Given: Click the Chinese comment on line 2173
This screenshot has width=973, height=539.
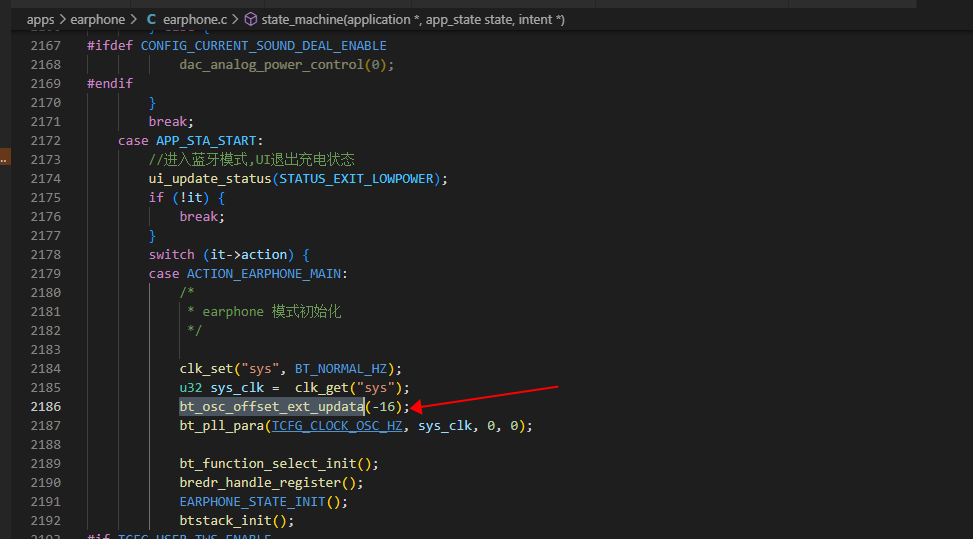Looking at the screenshot, I should click(251, 159).
